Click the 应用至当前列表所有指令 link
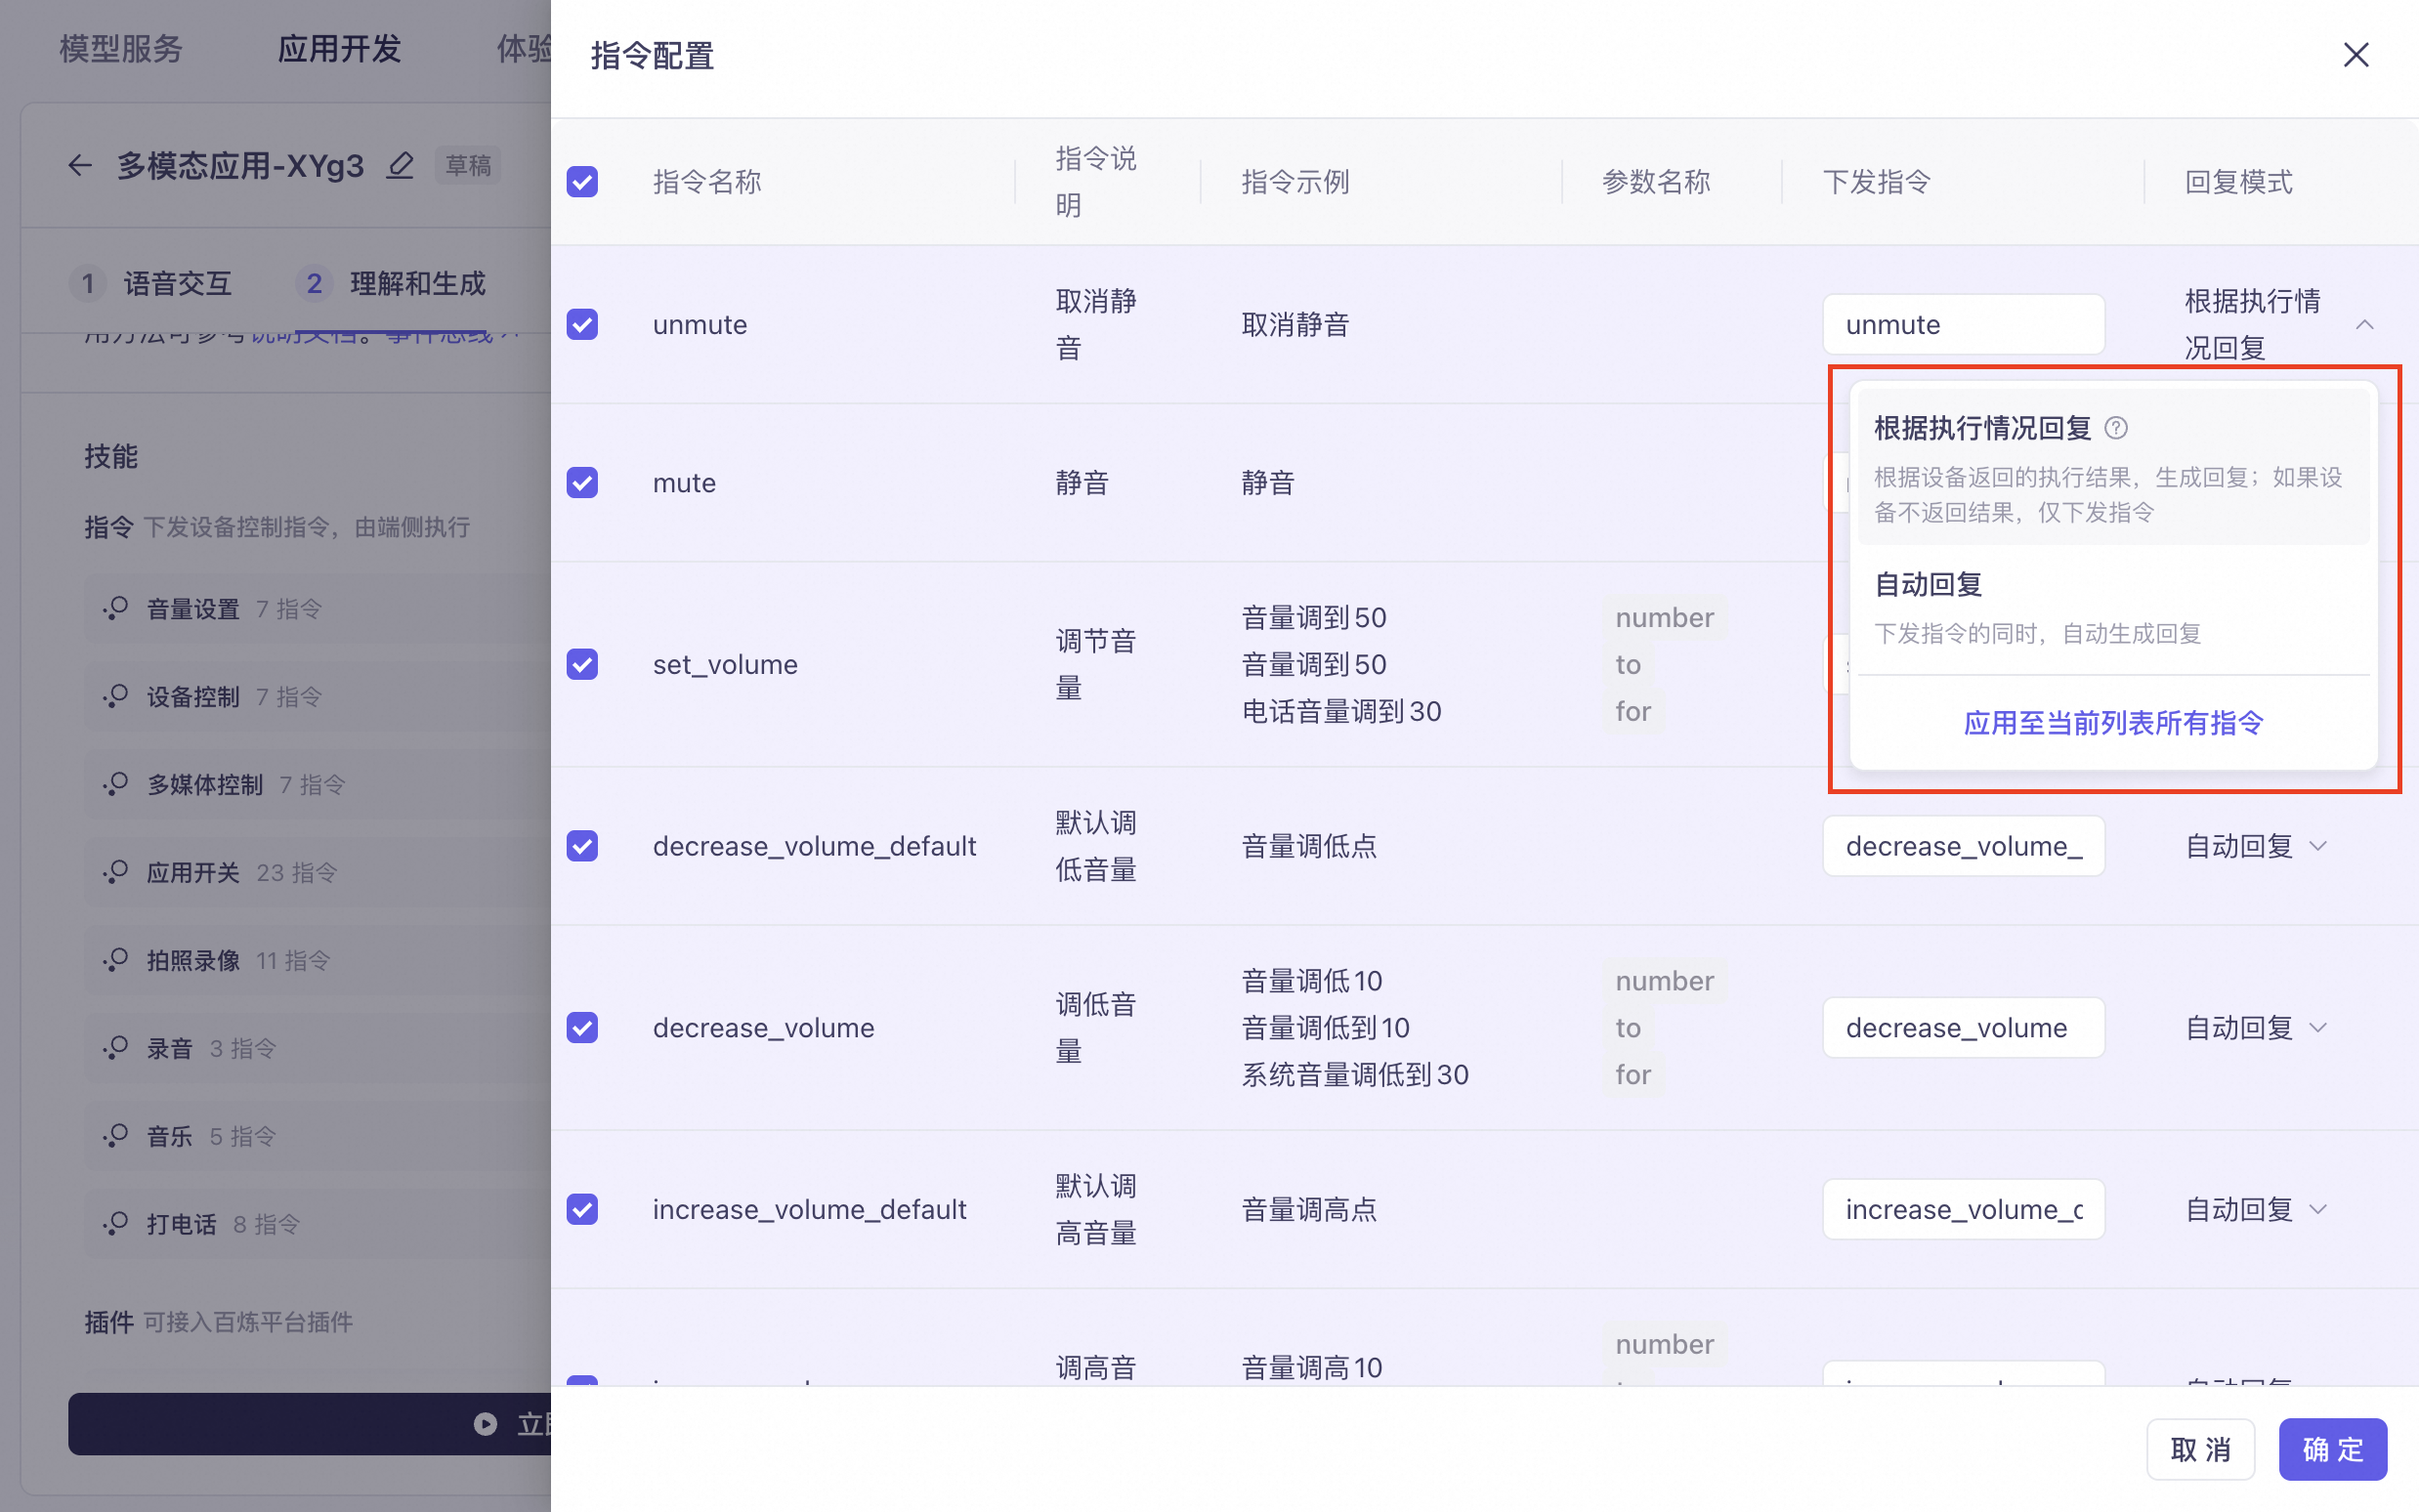The width and height of the screenshot is (2419, 1512). 2112,723
